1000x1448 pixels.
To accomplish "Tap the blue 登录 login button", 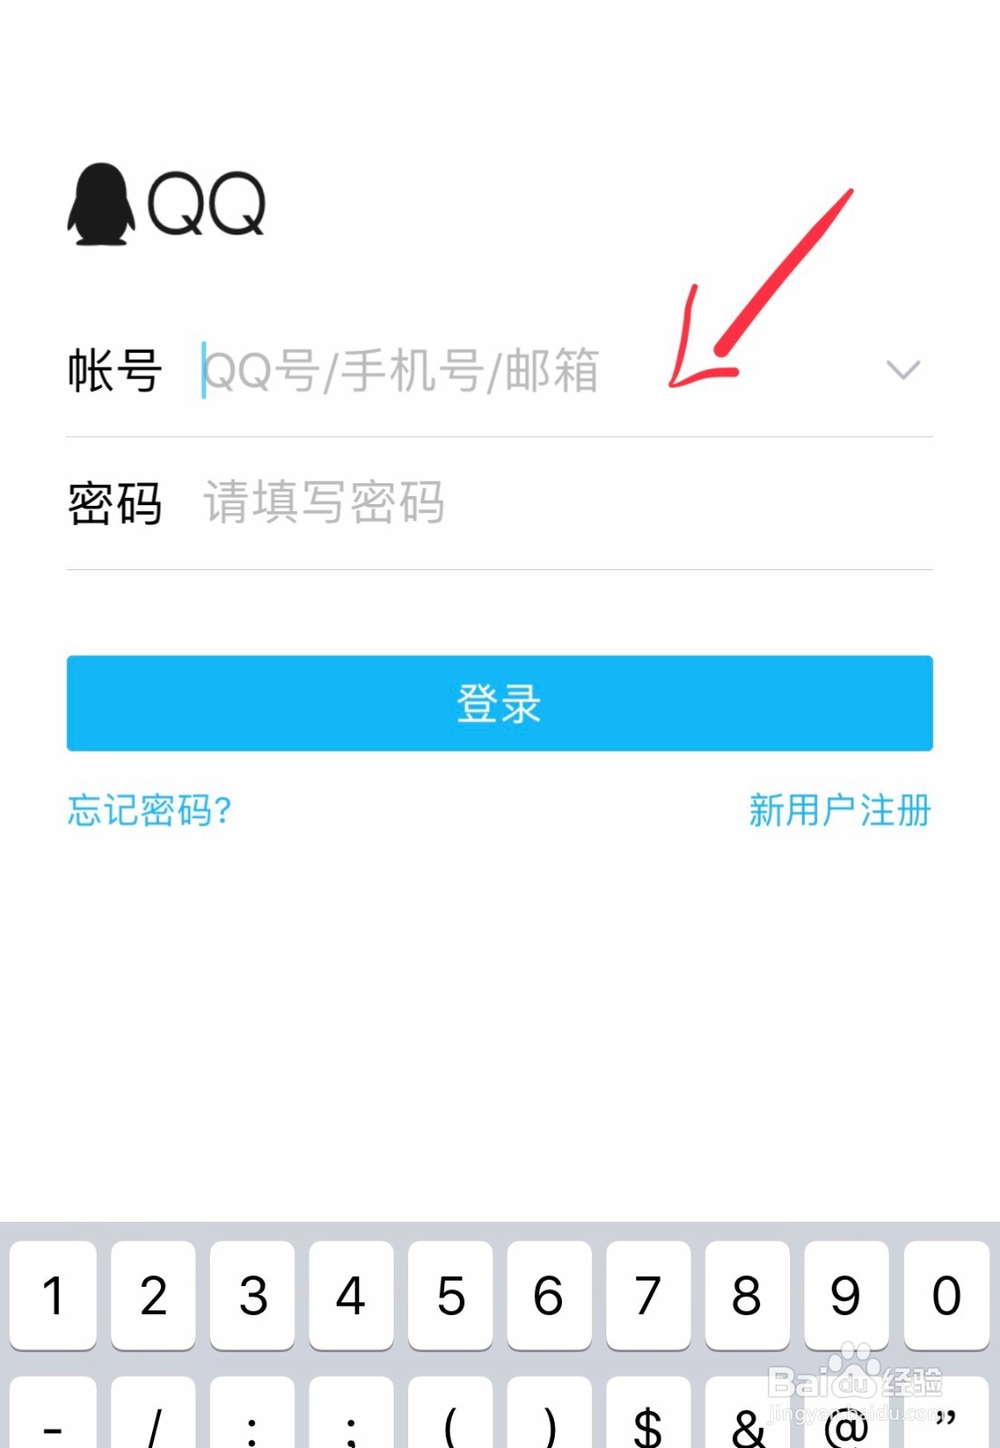I will 500,703.
